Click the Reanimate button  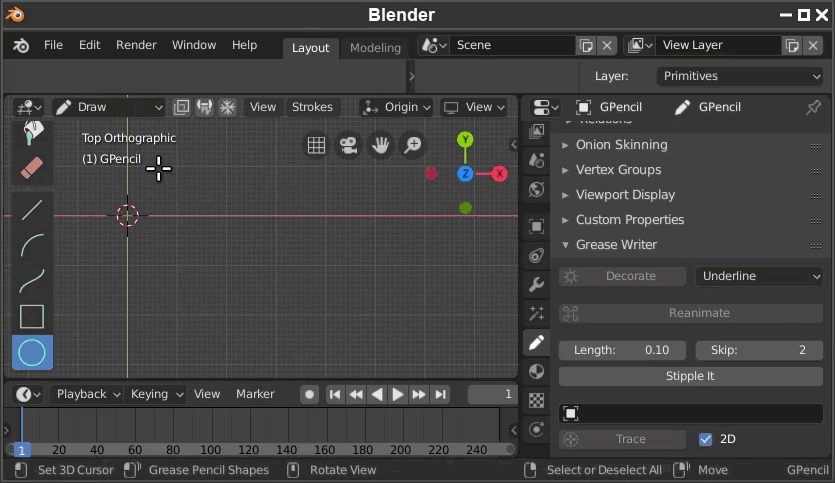pos(691,313)
